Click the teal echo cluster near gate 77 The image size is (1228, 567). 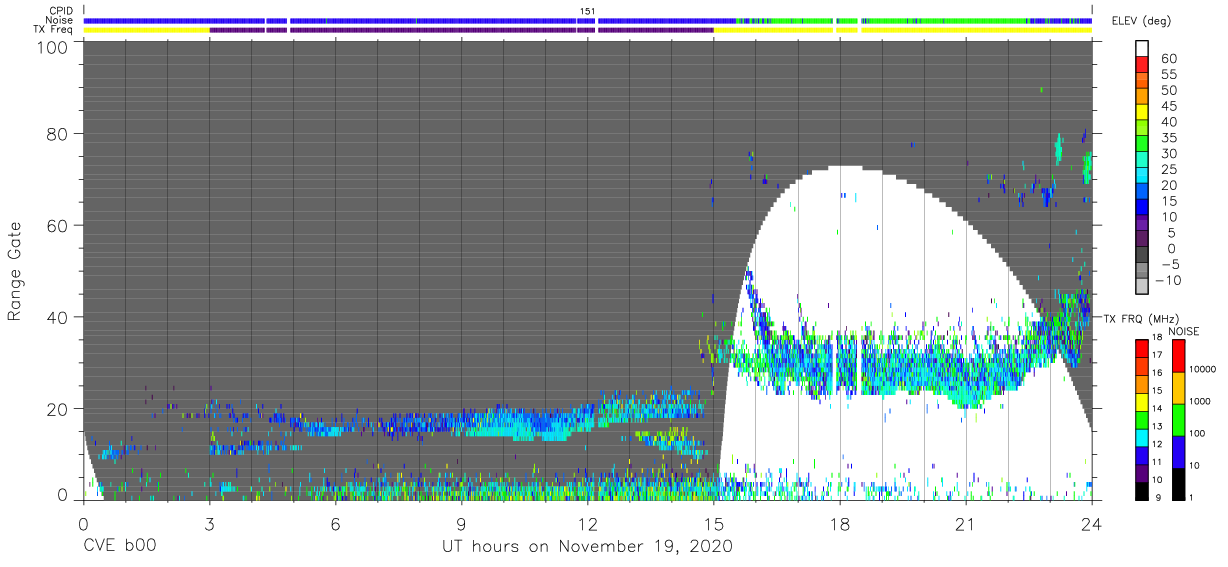(1058, 148)
